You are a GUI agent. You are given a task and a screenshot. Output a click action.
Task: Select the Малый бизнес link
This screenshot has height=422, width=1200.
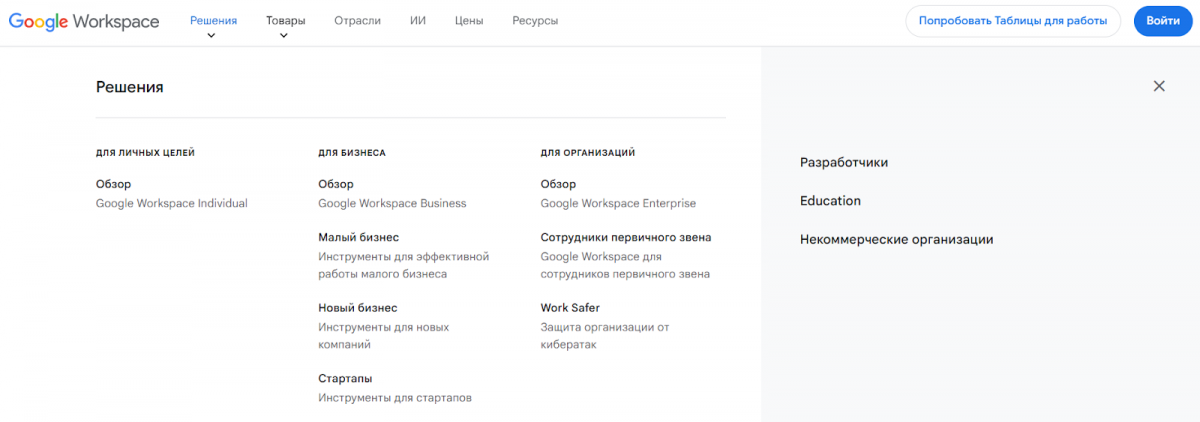pyautogui.click(x=358, y=238)
